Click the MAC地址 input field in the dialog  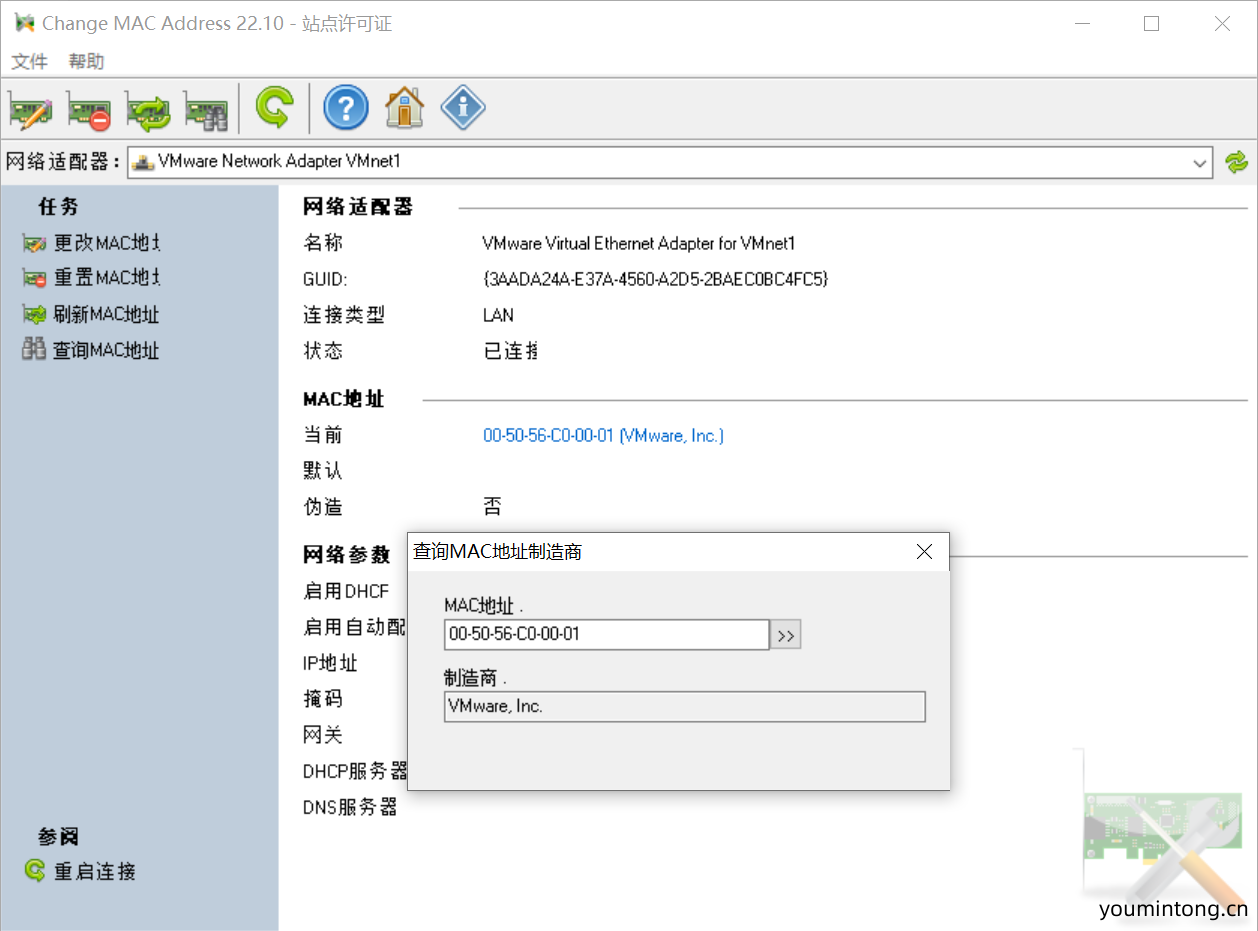(x=607, y=634)
